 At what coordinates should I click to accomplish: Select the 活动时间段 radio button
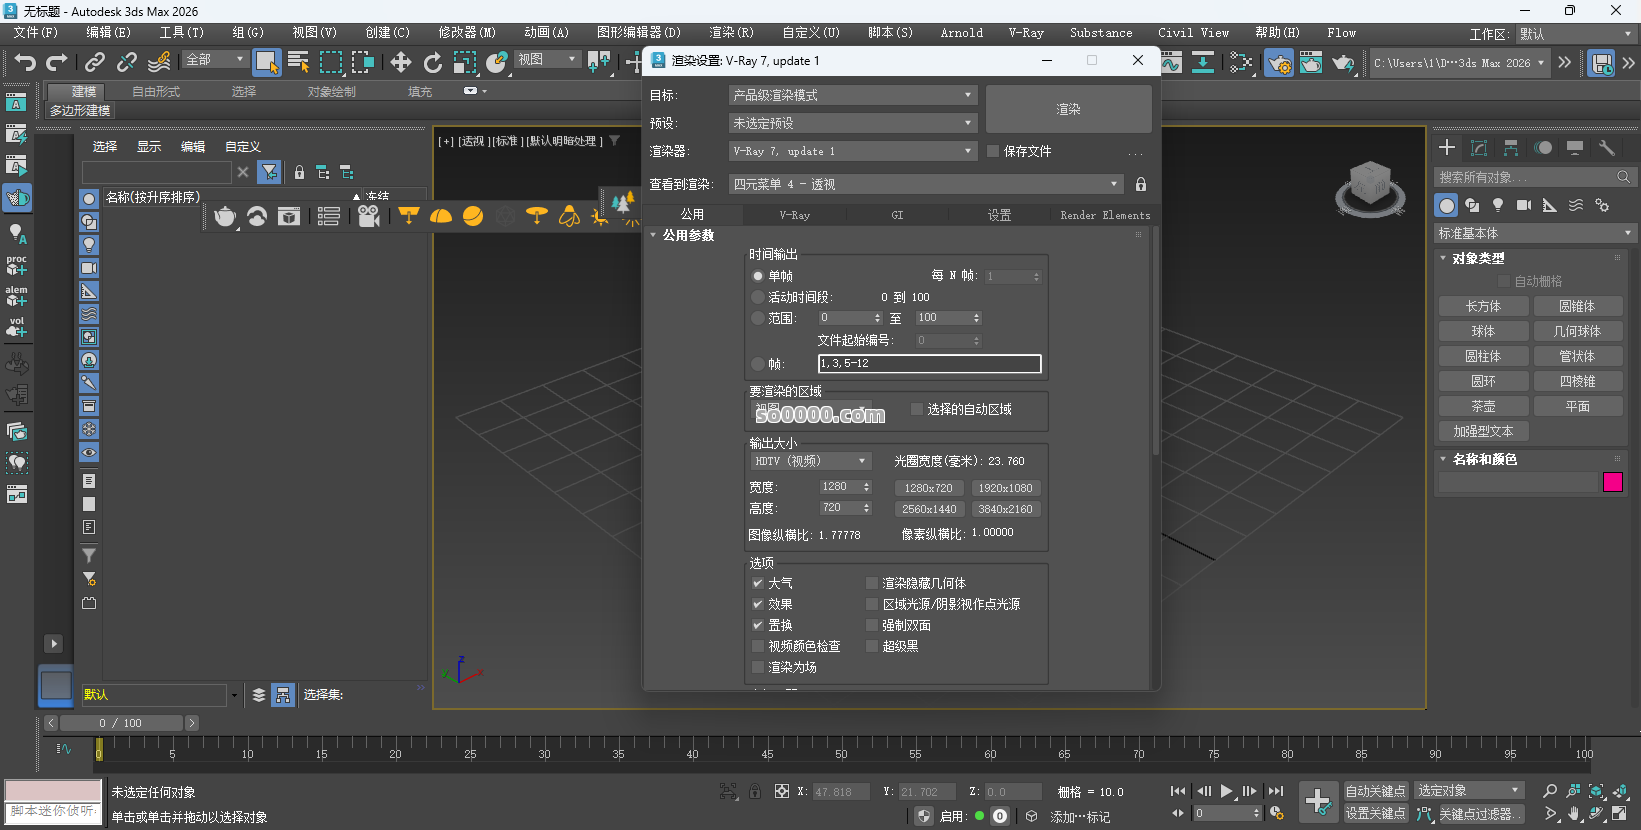[x=758, y=297]
